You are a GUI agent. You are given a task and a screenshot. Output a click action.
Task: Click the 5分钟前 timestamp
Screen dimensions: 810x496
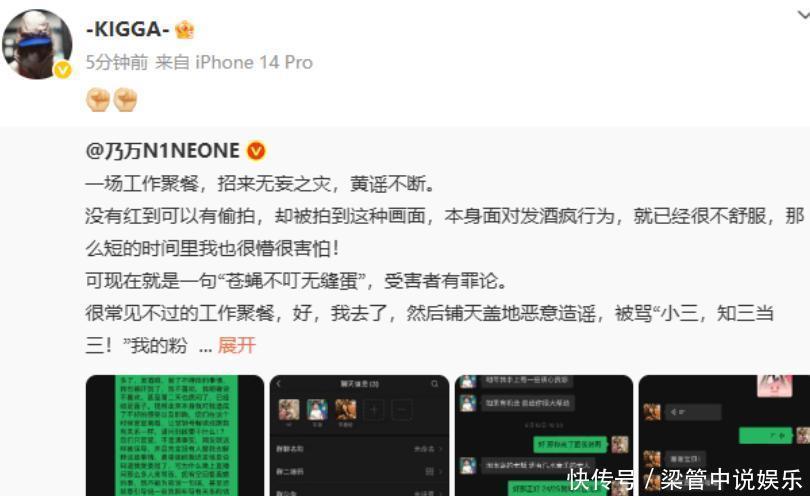[117, 63]
